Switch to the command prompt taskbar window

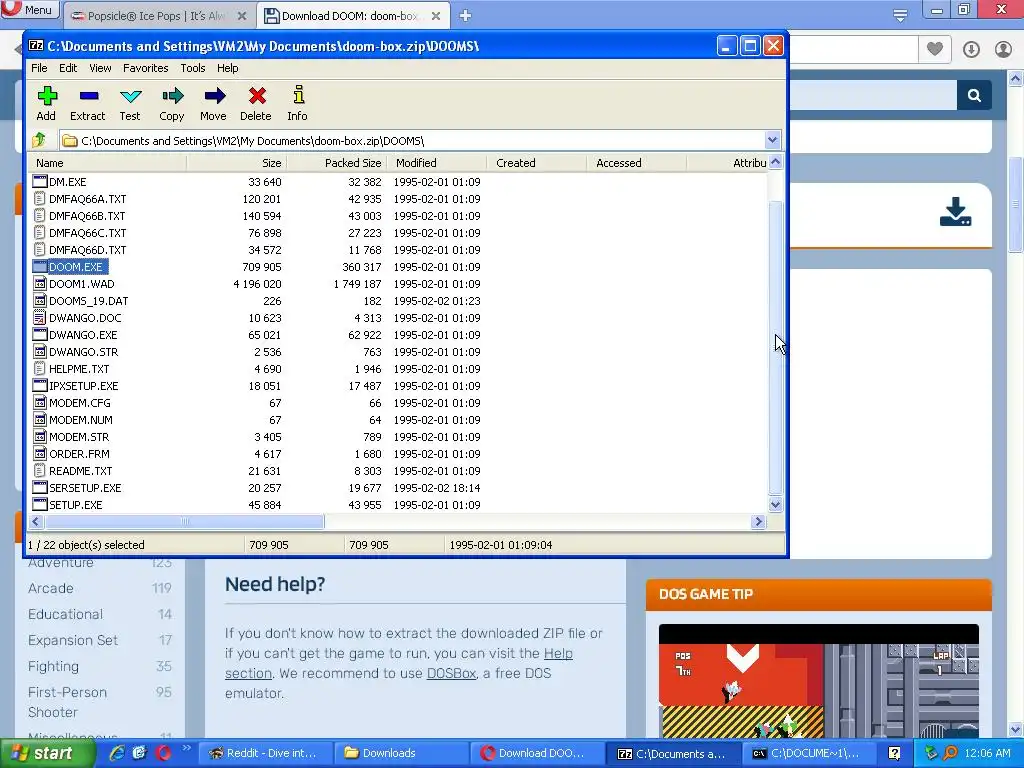tap(808, 753)
